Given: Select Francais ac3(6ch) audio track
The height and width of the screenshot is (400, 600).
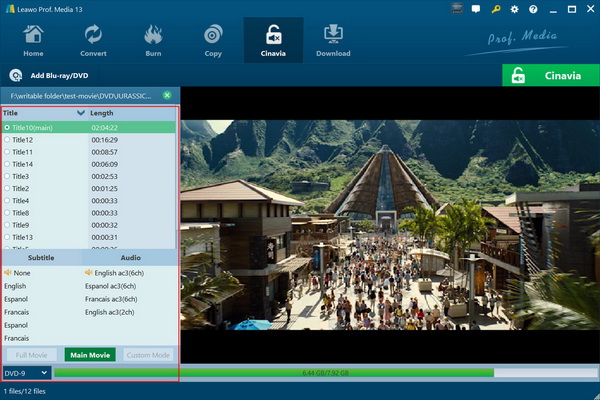Looking at the screenshot, I should point(111,299).
